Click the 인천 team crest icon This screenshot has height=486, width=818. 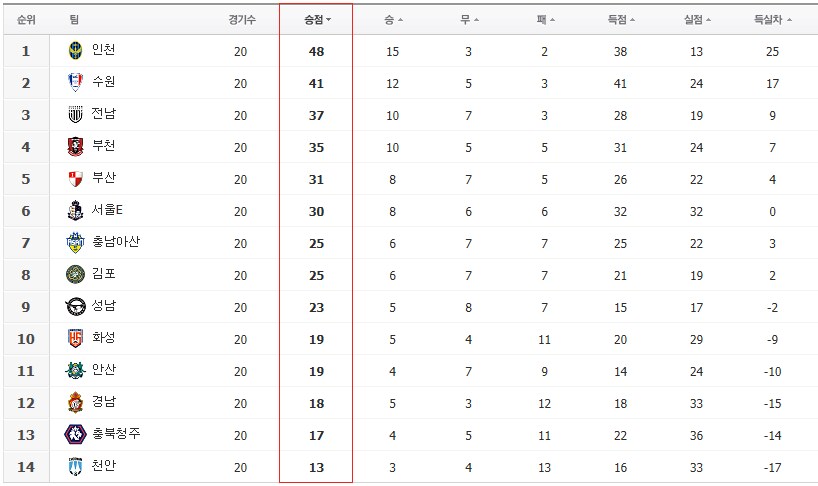point(76,51)
